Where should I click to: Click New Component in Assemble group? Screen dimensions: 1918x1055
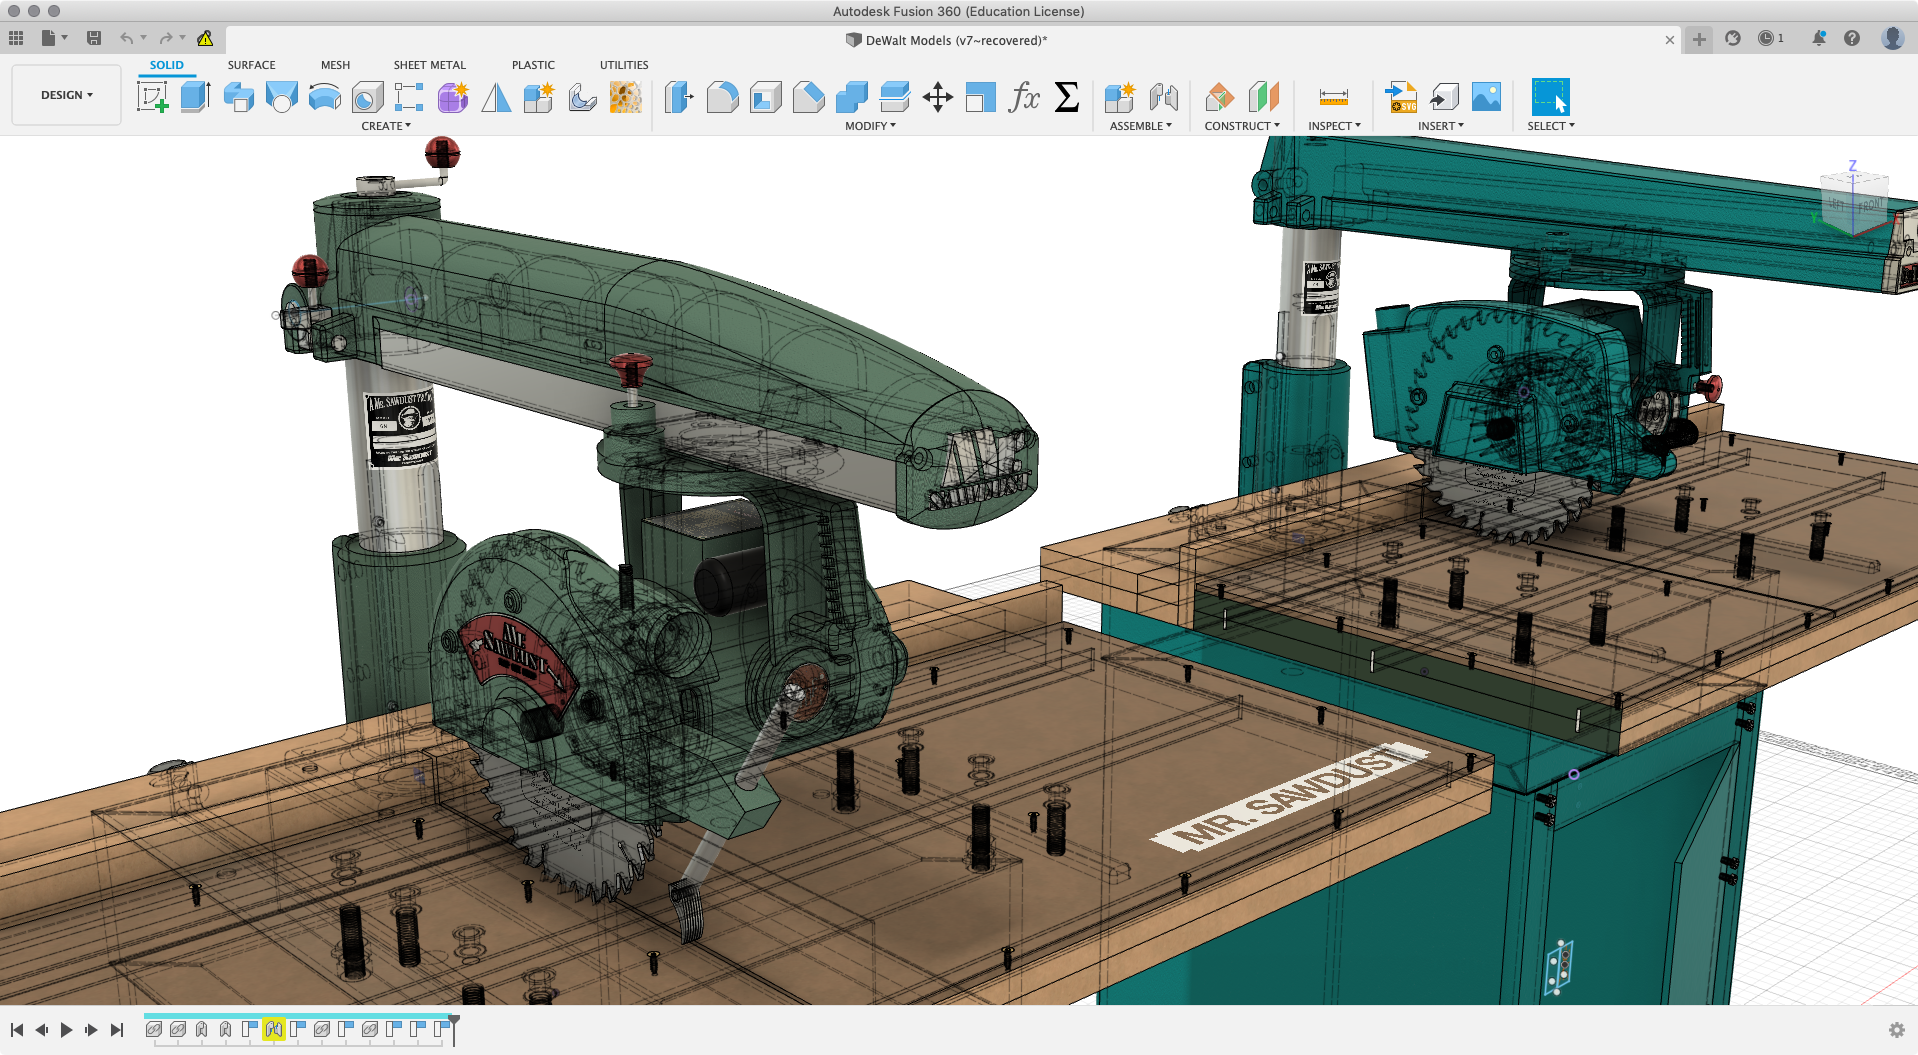coord(1120,97)
